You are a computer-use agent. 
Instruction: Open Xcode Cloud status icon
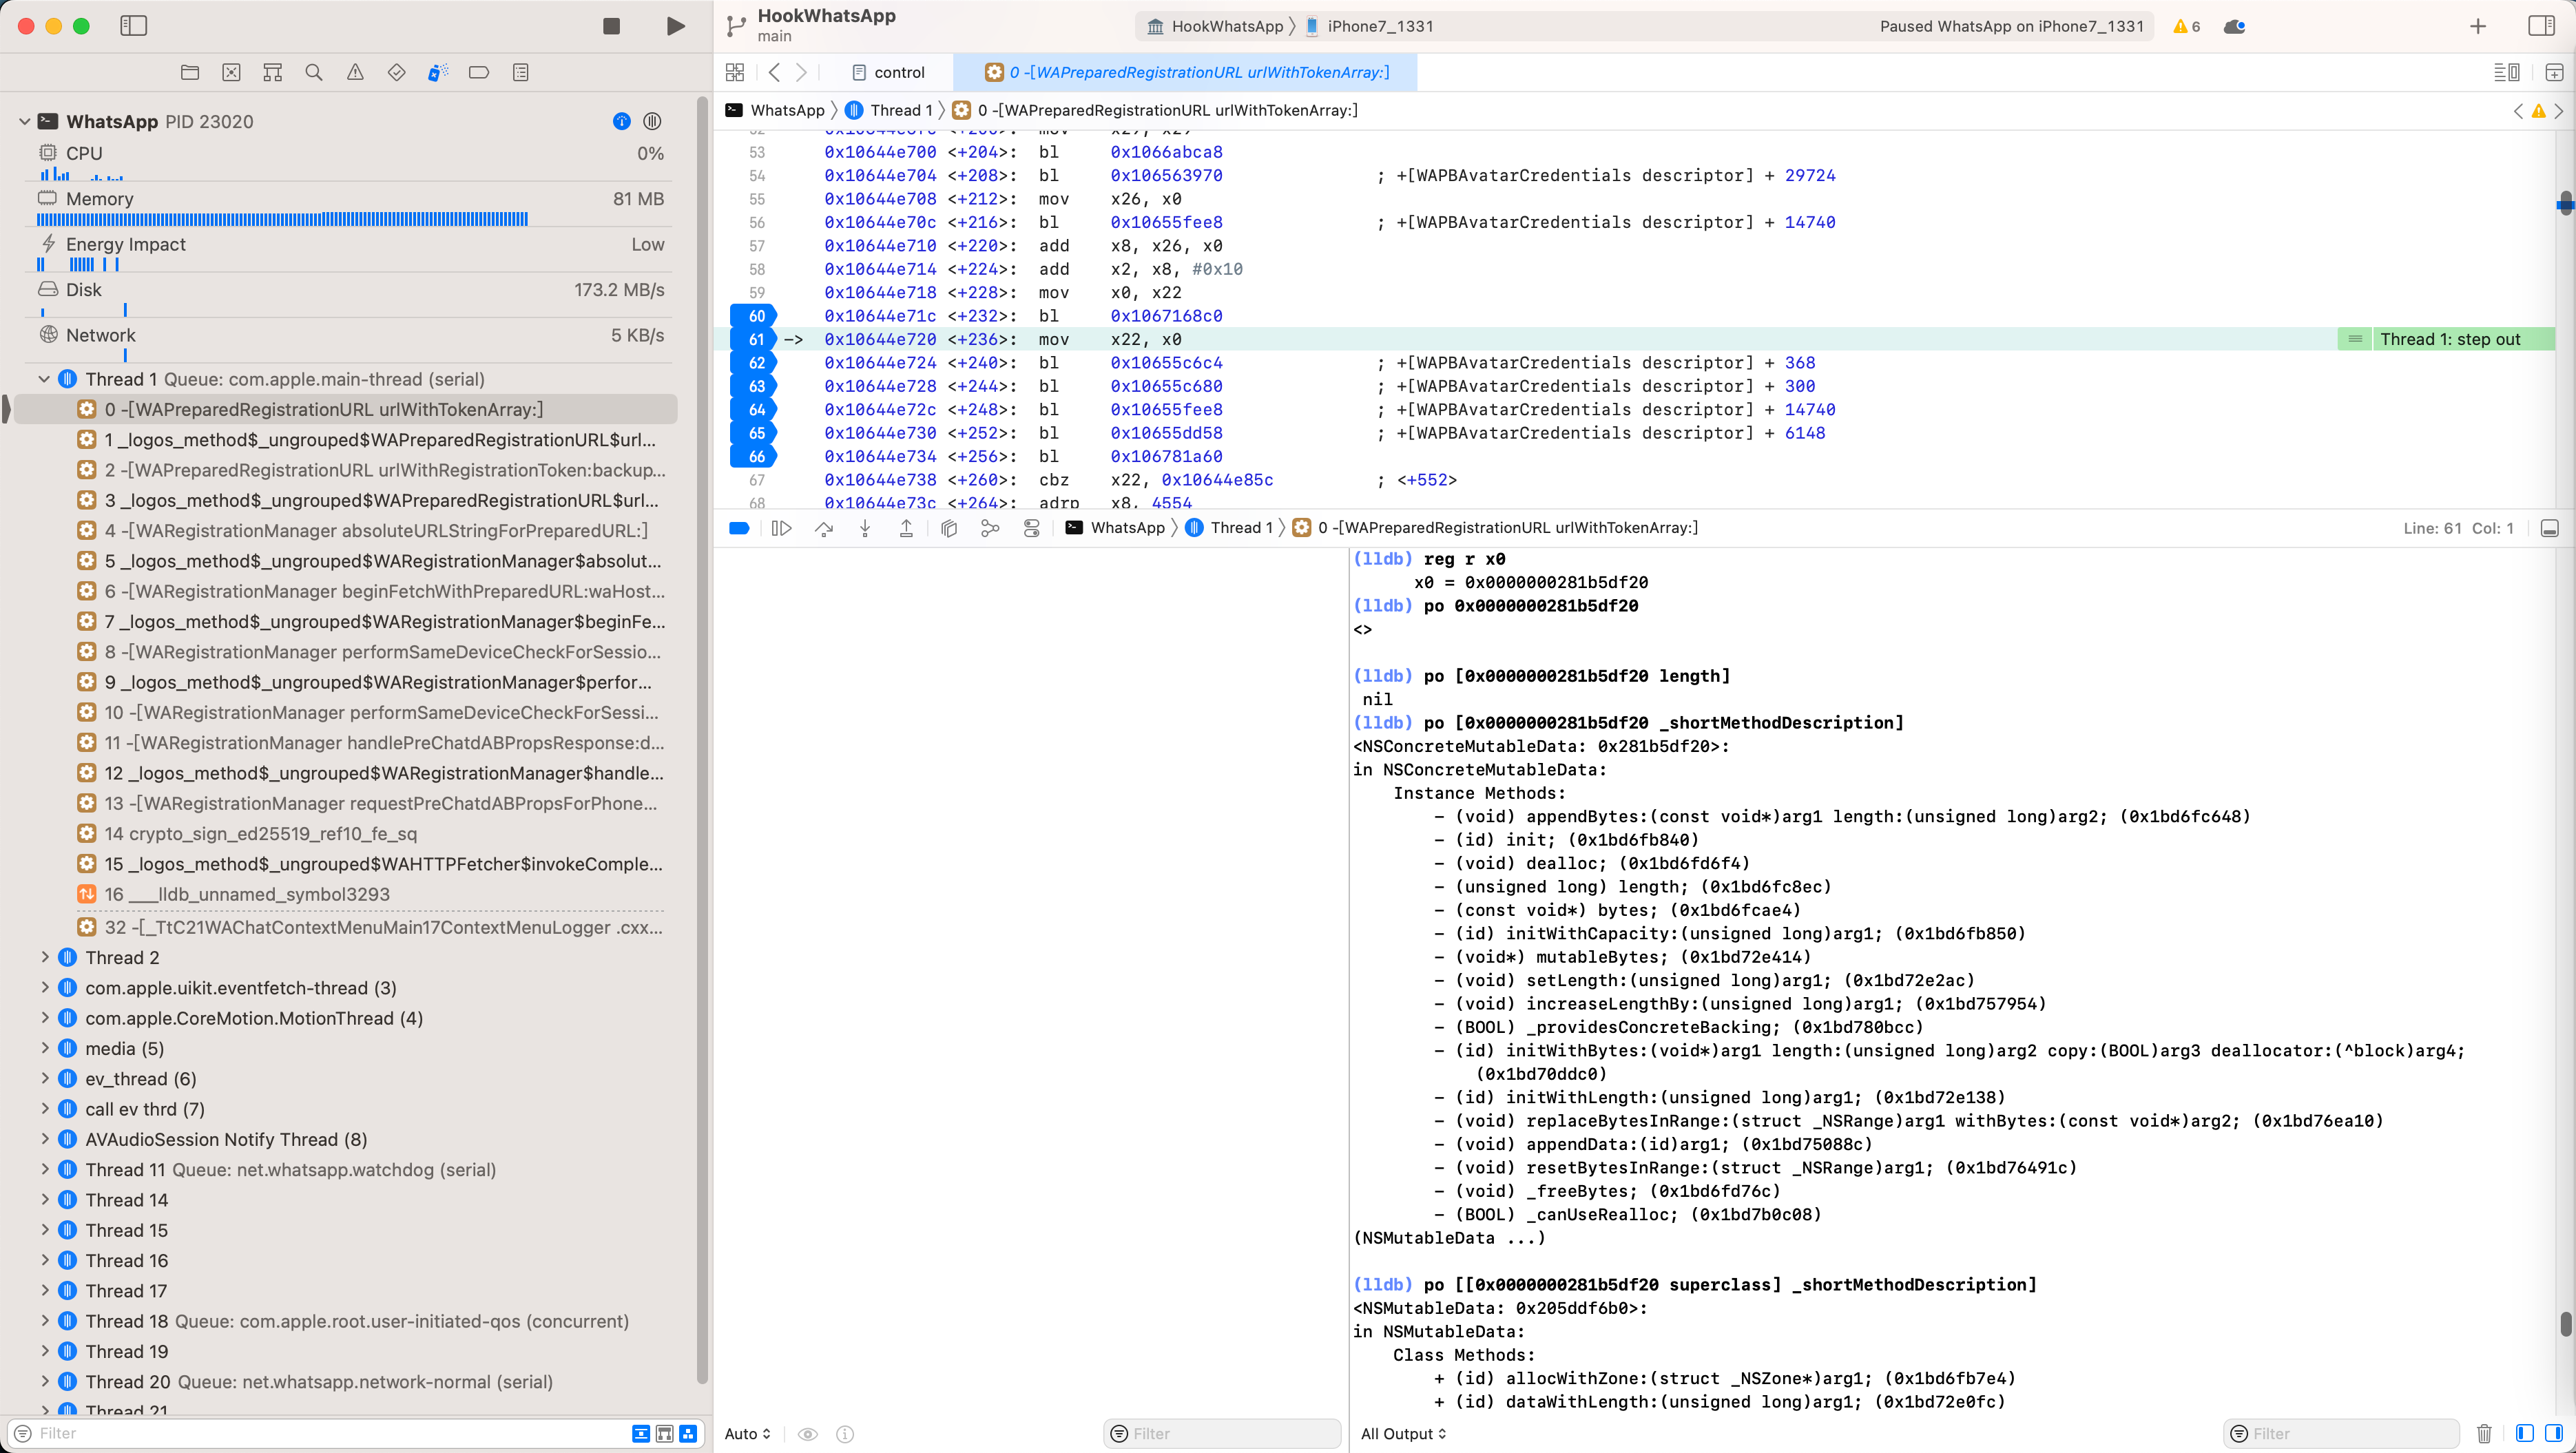coord(2235,27)
